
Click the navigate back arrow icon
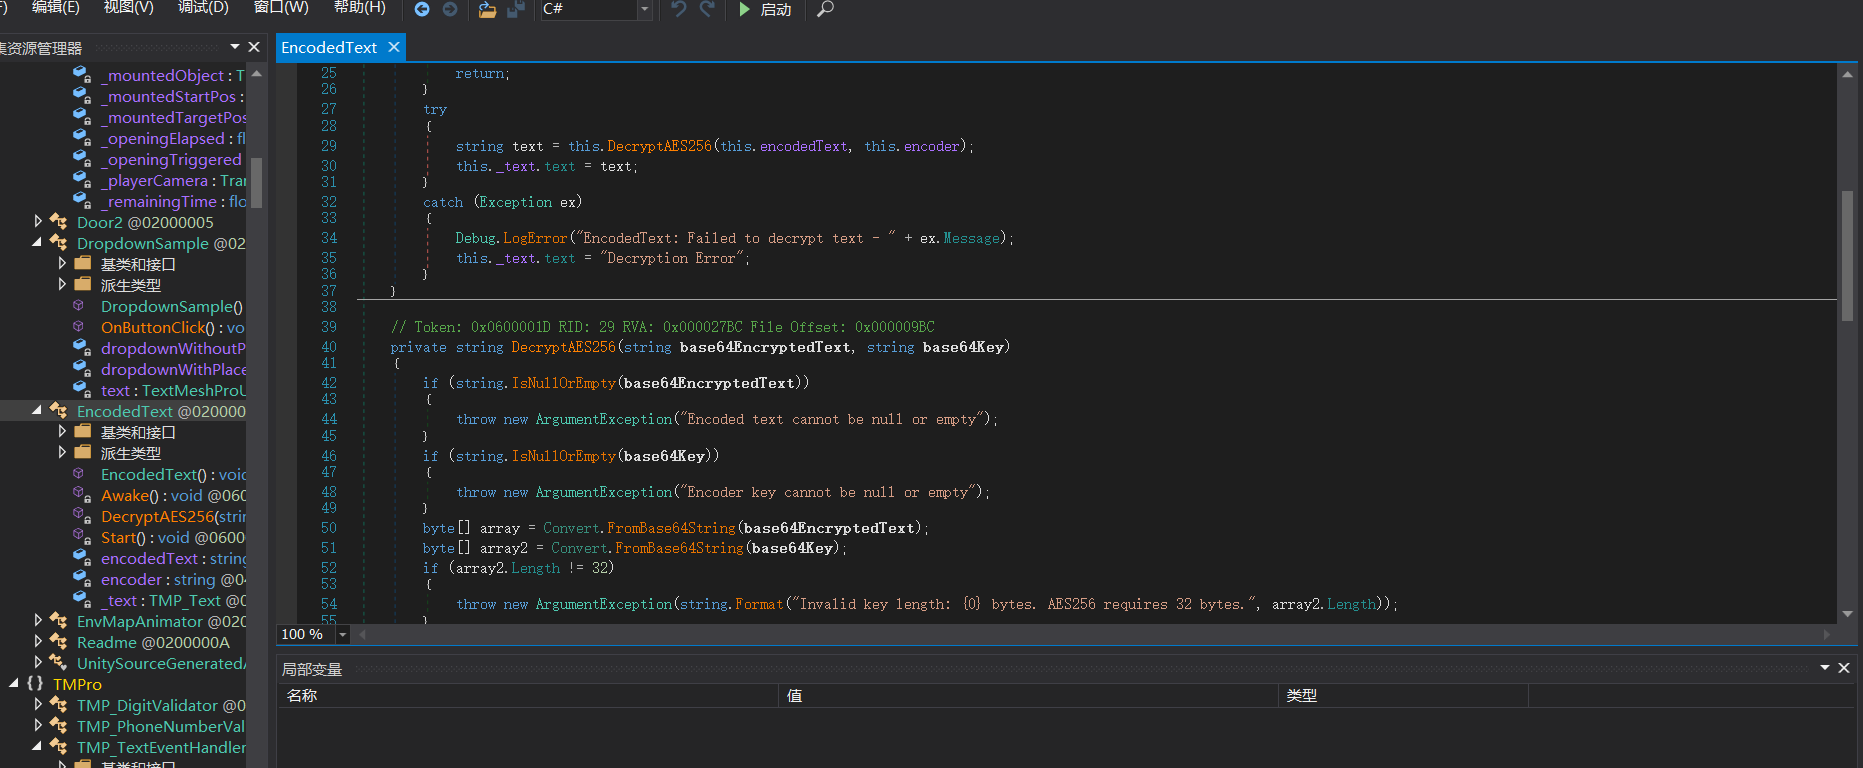click(x=422, y=9)
